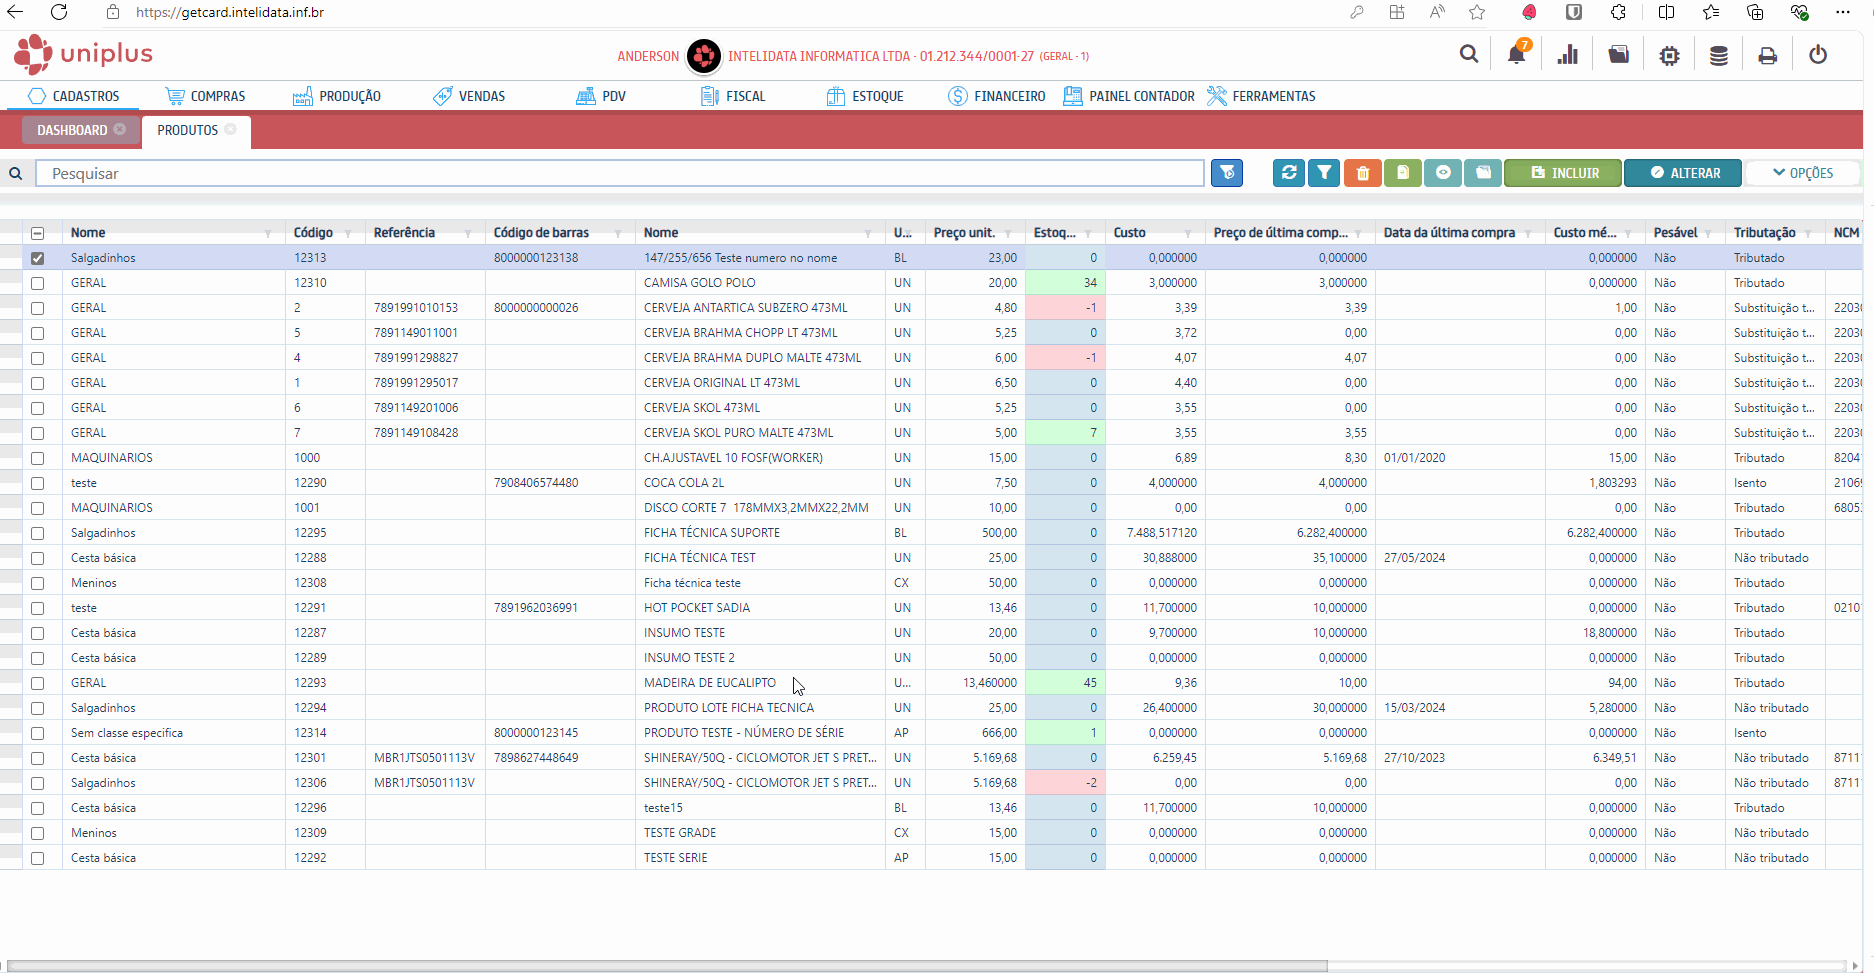
Task: Check the HOT POCKET SADIA row checkbox
Action: 37,608
